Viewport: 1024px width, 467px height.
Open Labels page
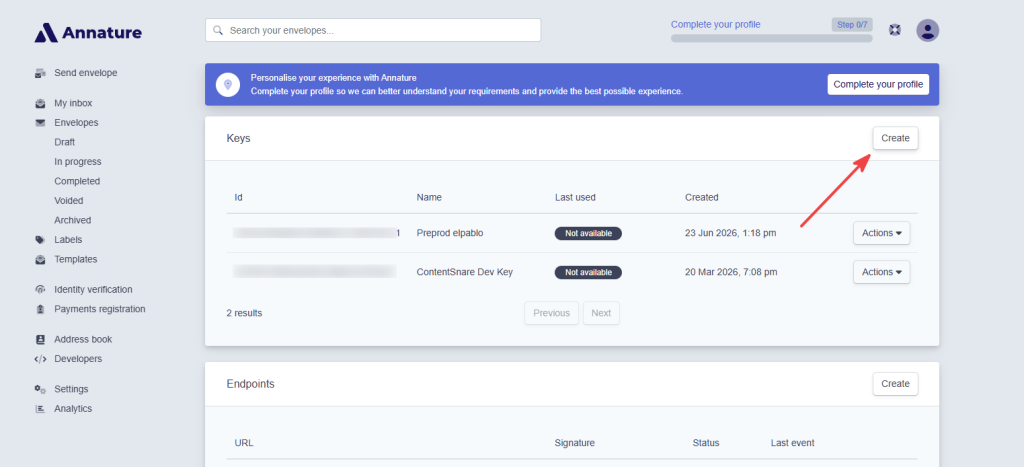click(68, 240)
